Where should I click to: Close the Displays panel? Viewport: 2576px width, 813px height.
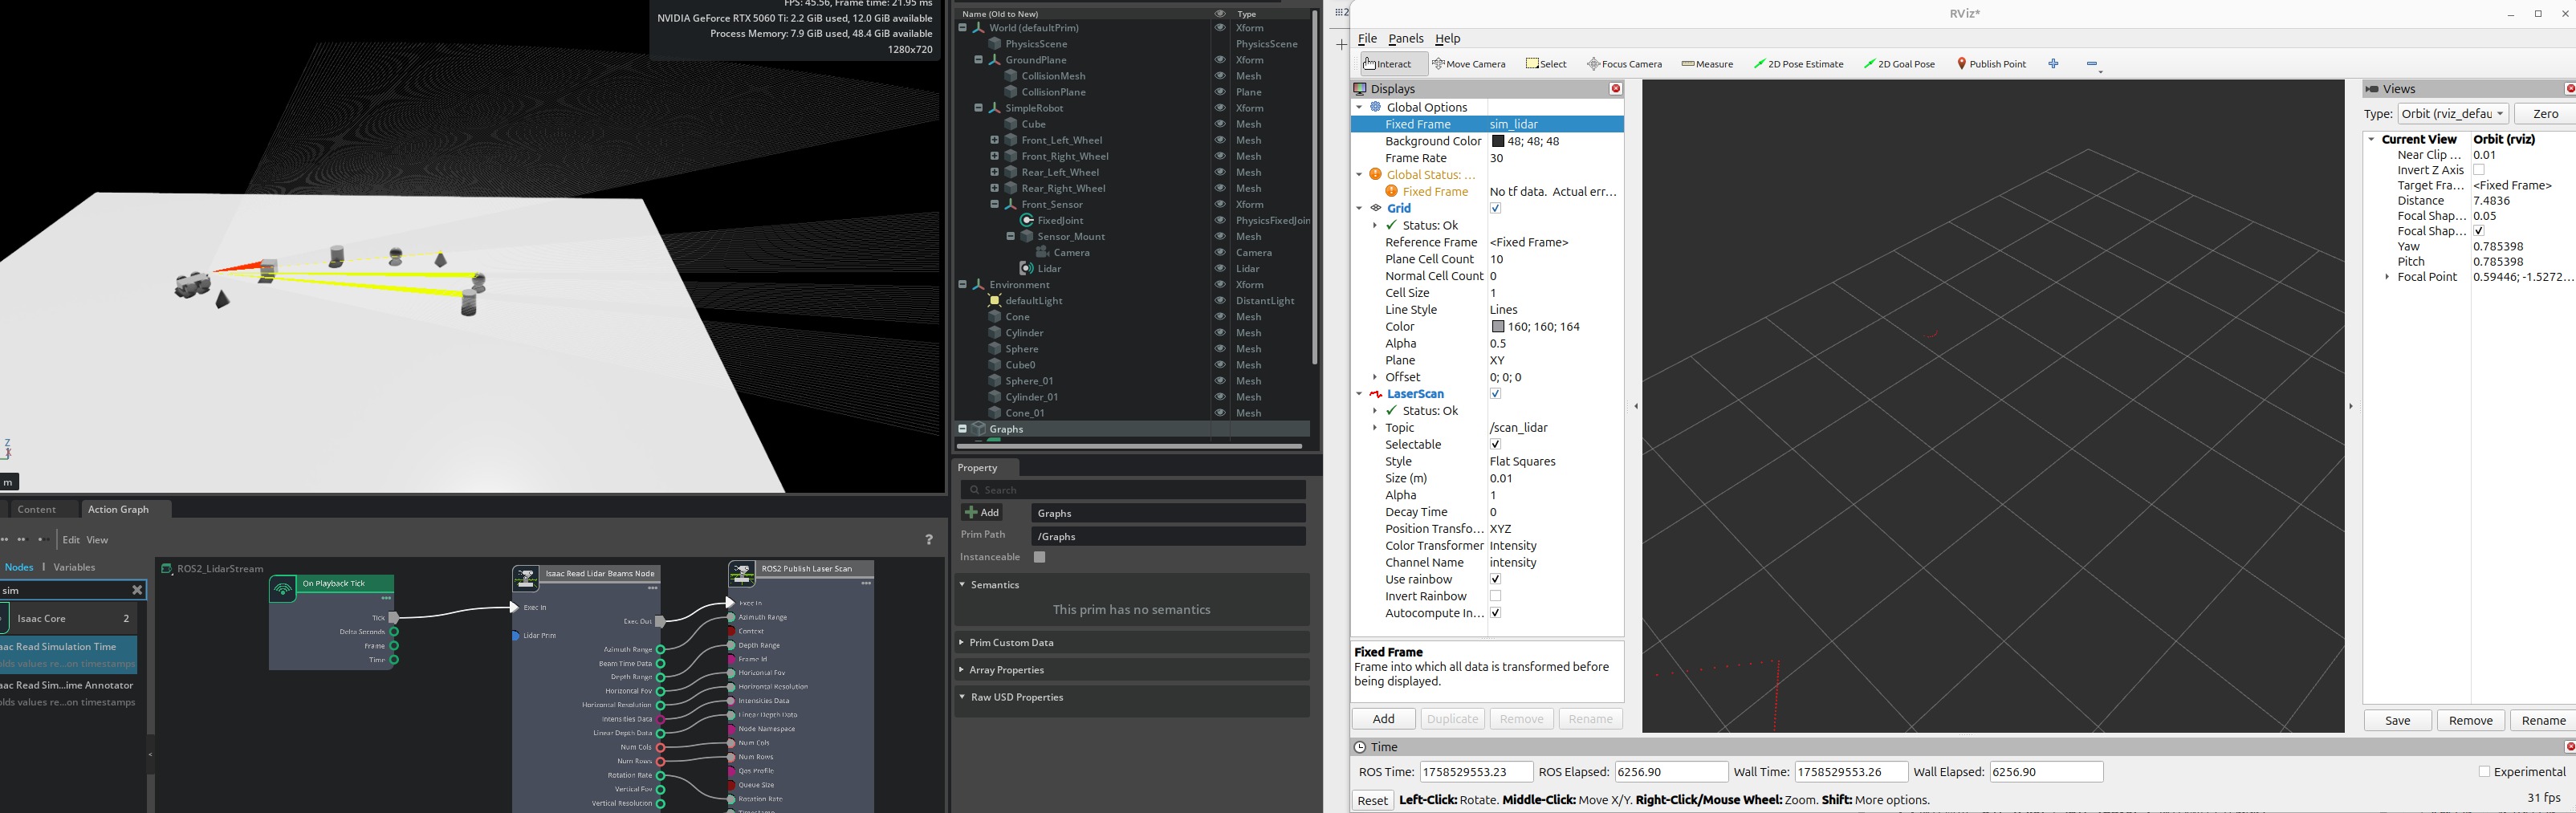1615,89
